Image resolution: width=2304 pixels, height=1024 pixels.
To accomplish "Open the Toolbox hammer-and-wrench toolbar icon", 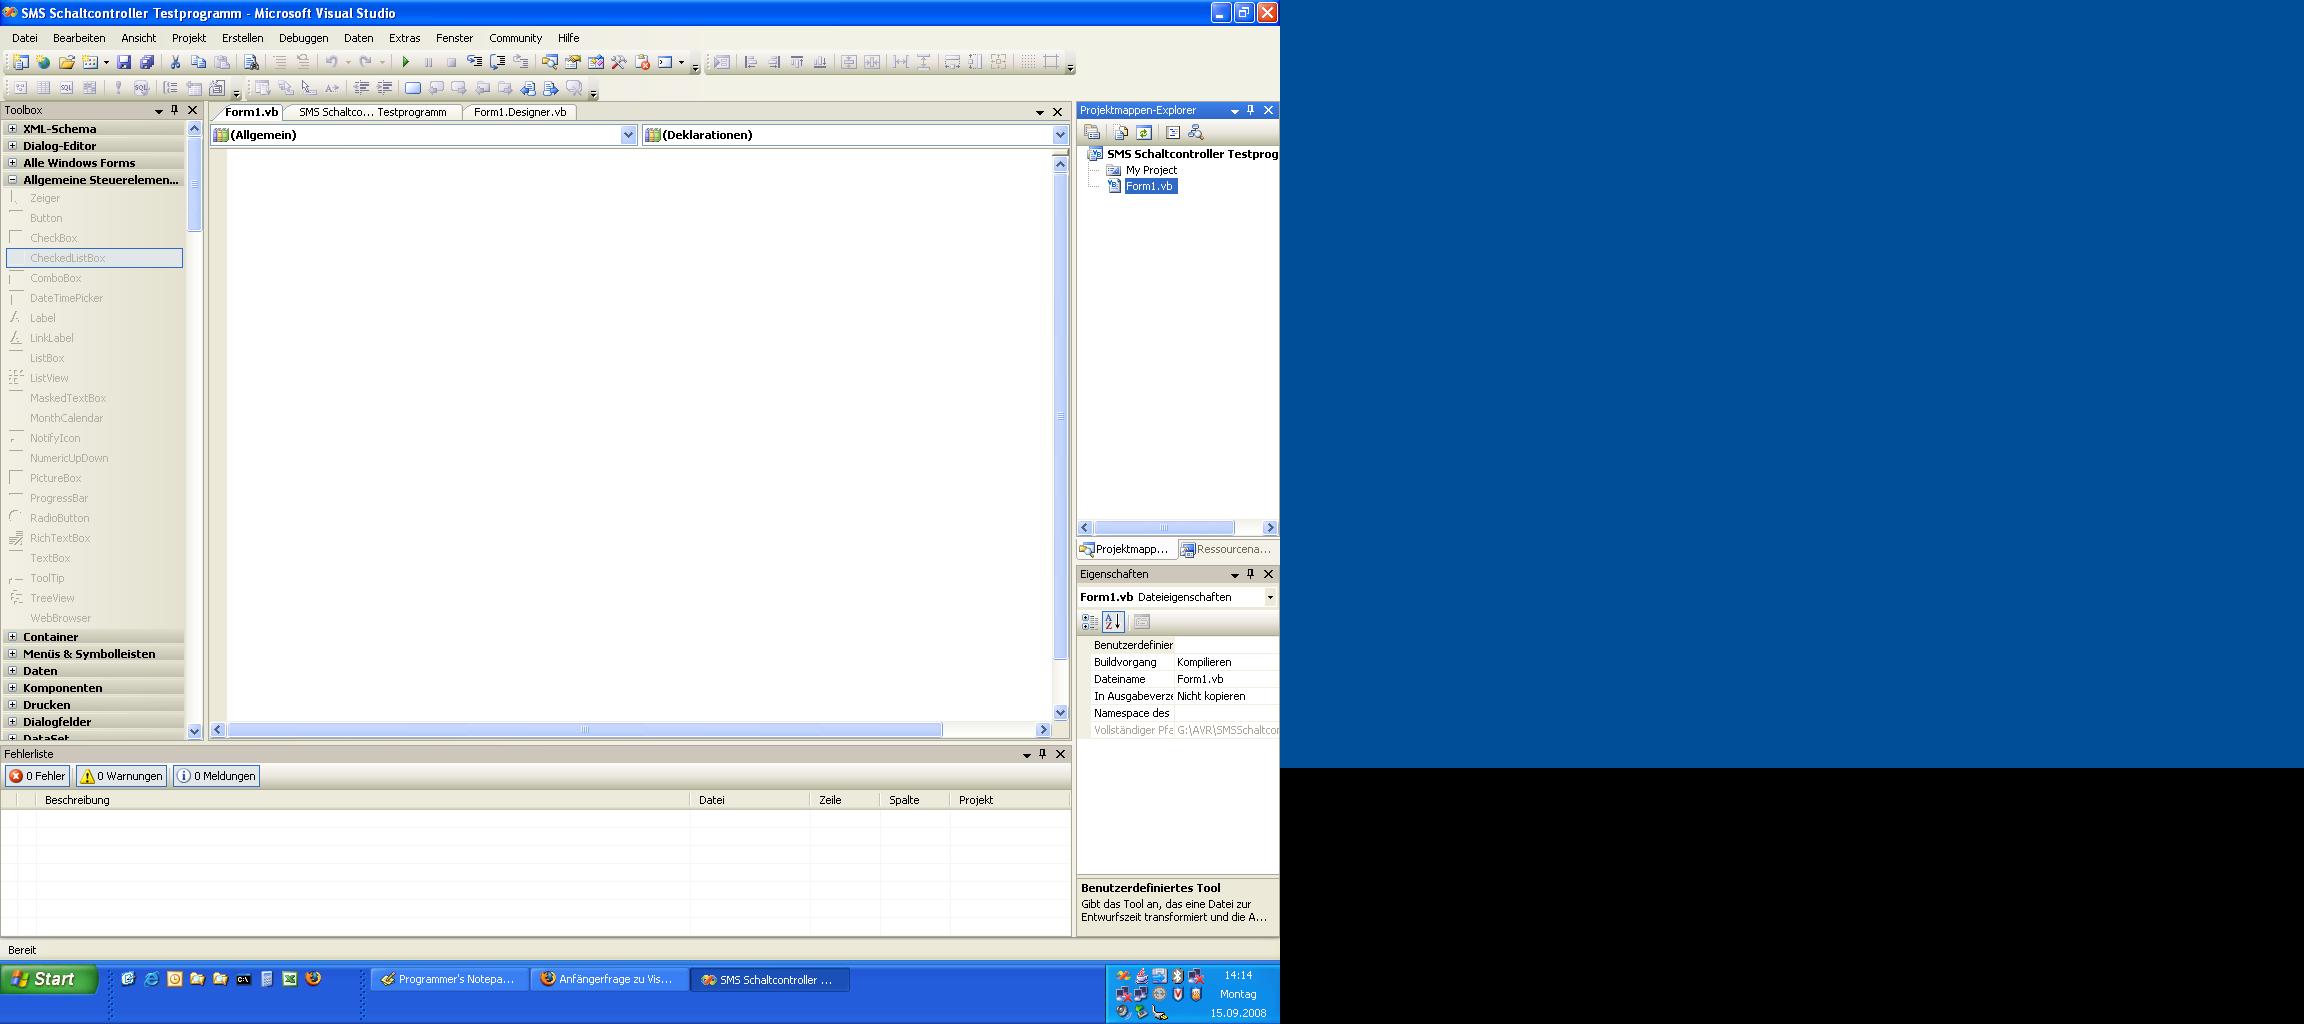I will click(619, 62).
